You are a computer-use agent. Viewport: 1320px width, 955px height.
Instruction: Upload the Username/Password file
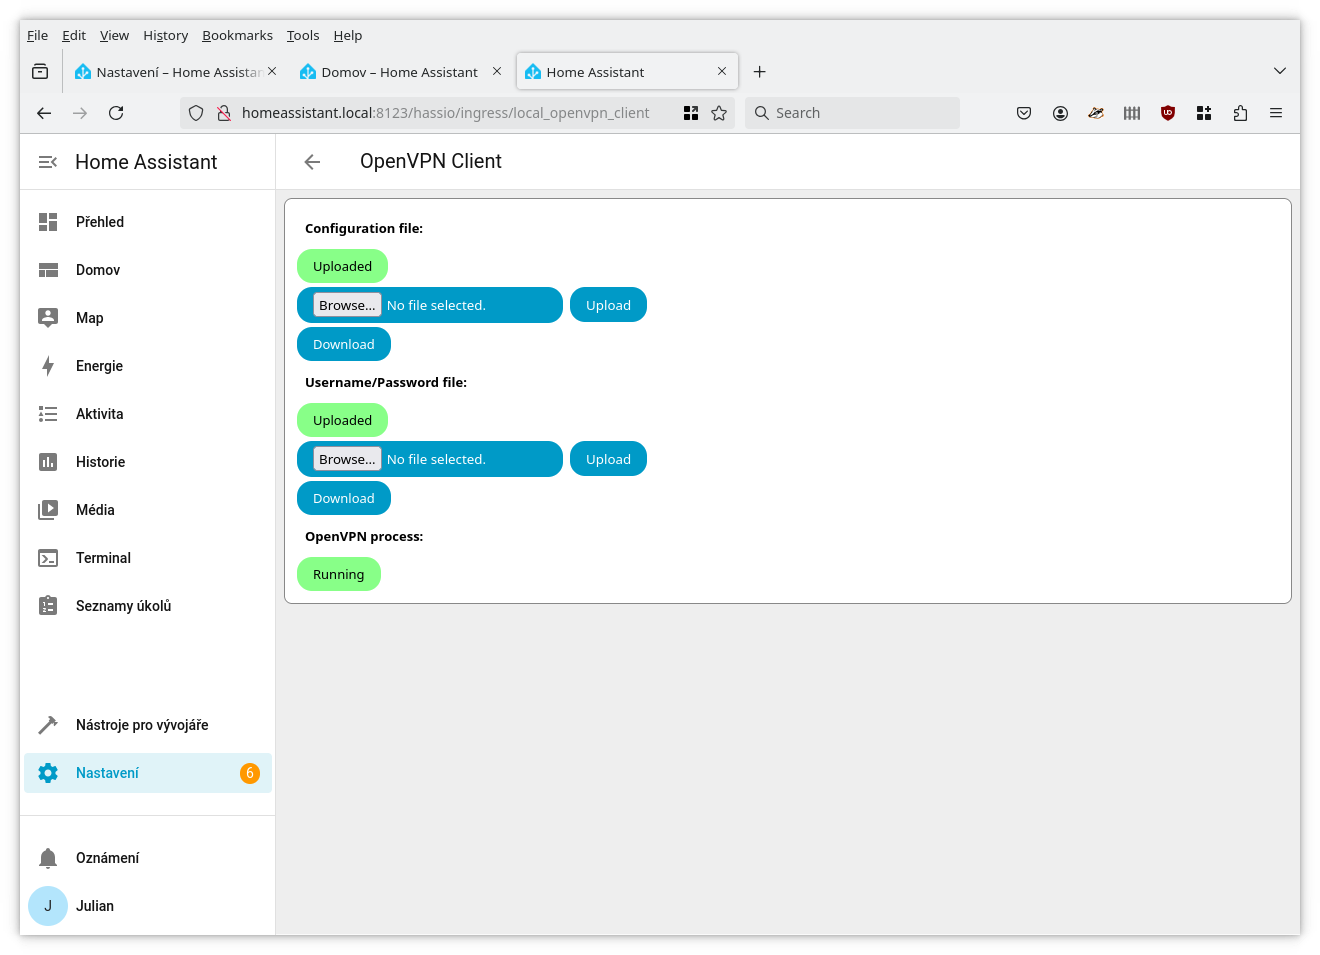(x=608, y=459)
